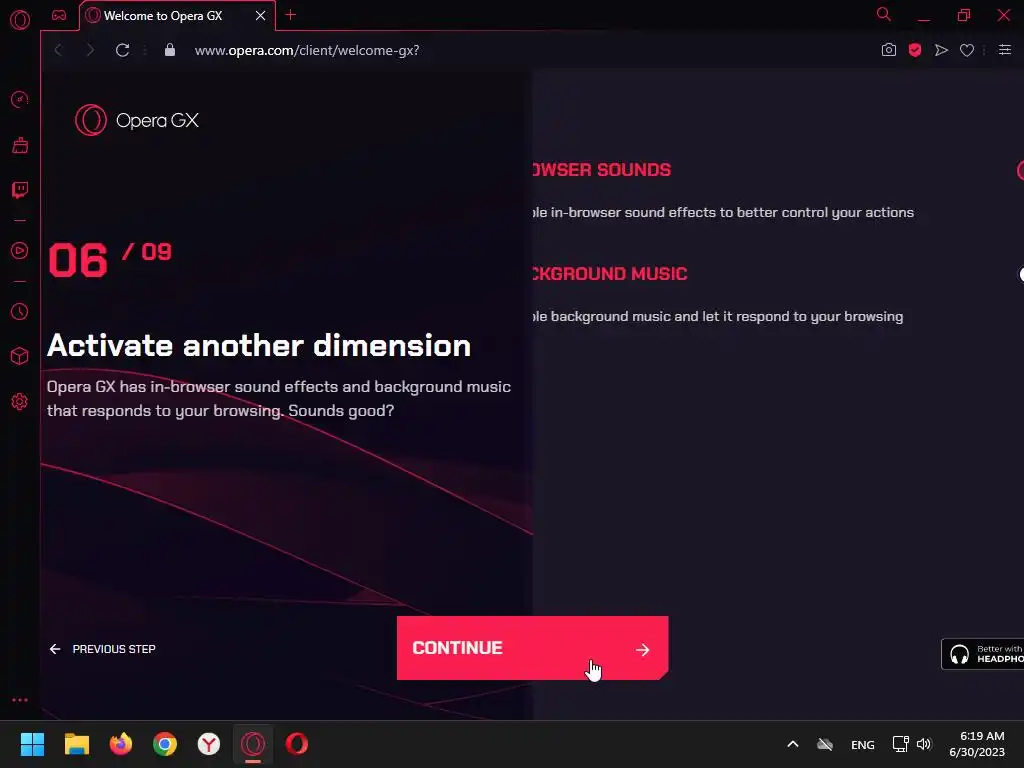This screenshot has width=1024, height=768.
Task: Take a snapshot with camera icon
Action: click(x=889, y=50)
